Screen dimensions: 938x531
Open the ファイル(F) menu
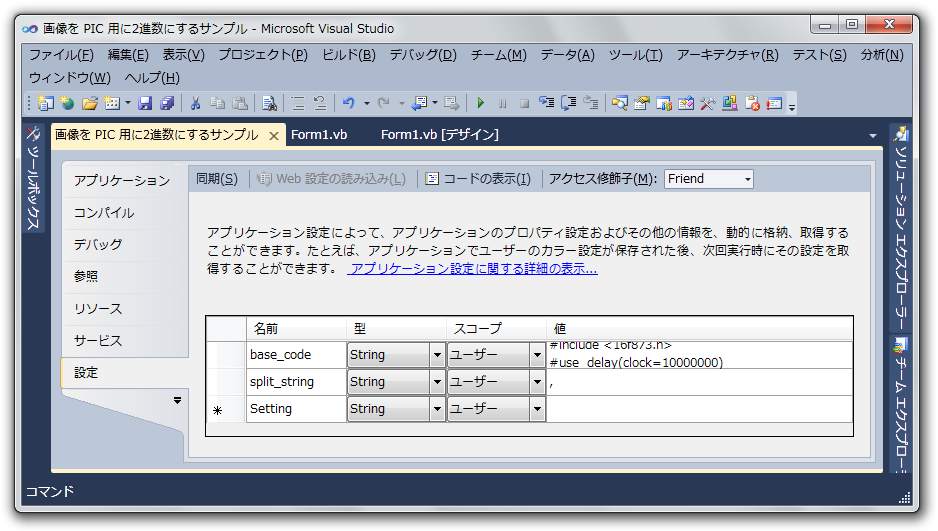[61, 55]
